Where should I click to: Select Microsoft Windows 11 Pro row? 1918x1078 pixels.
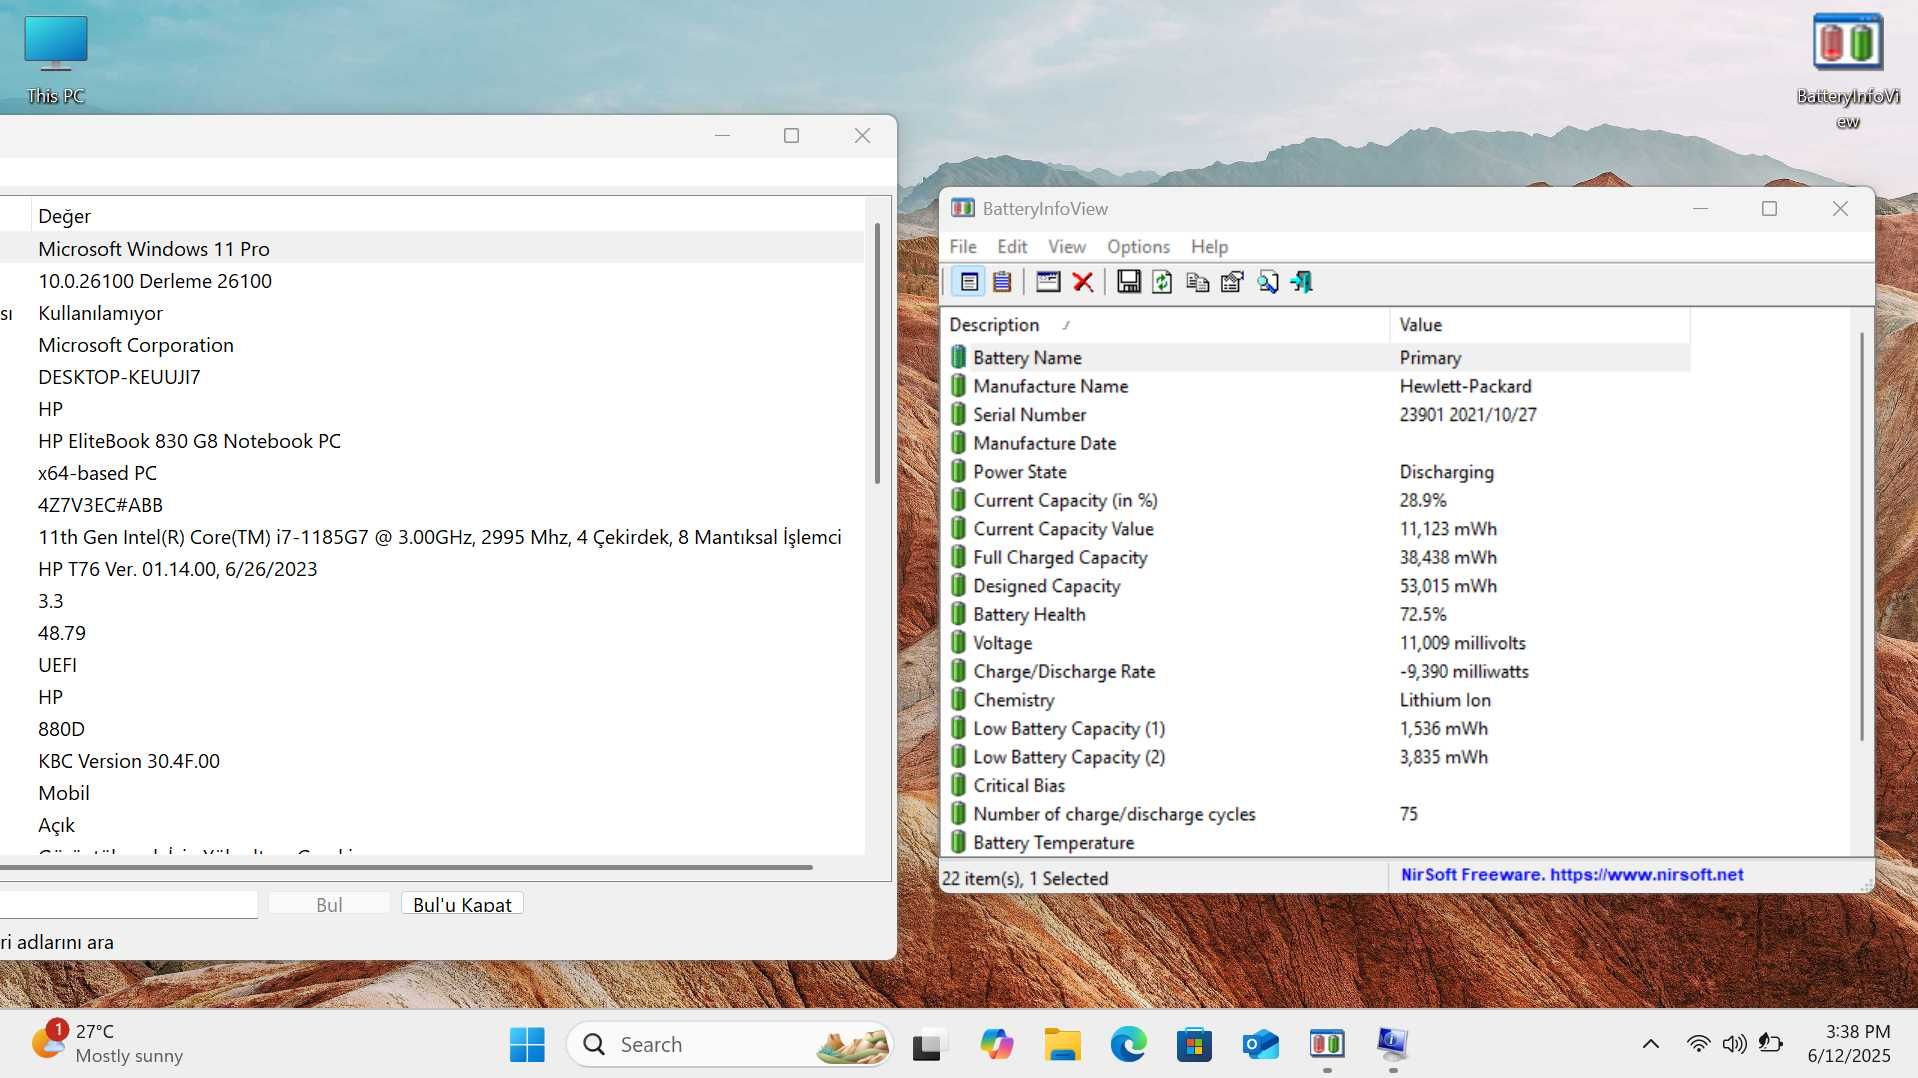point(432,249)
